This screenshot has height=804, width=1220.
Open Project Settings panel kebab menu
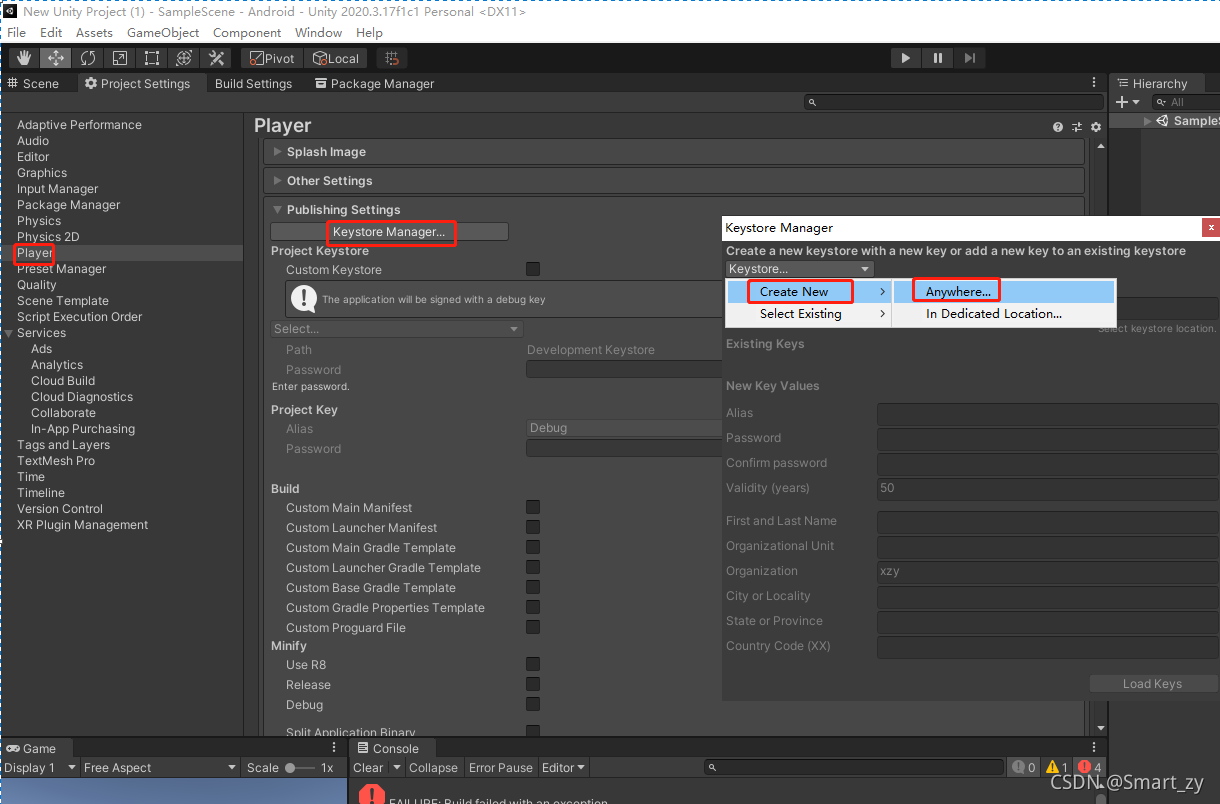[x=1094, y=83]
